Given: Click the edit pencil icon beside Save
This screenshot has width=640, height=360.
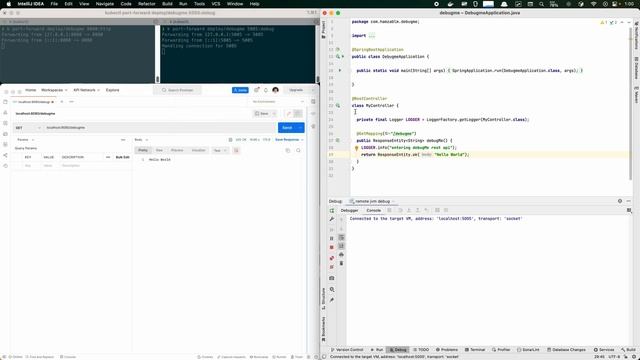Looking at the screenshot, I should point(289,113).
